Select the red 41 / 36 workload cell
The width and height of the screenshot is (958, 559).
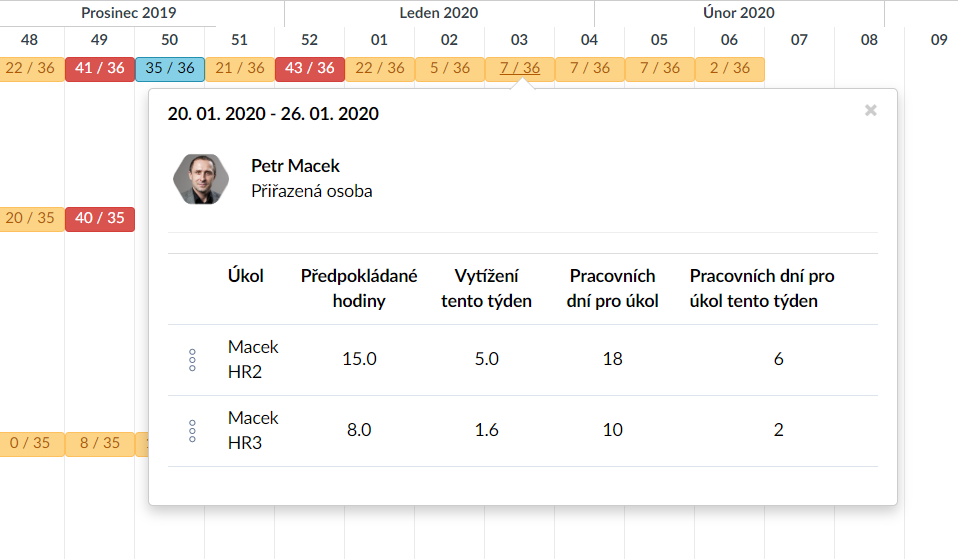(x=100, y=68)
